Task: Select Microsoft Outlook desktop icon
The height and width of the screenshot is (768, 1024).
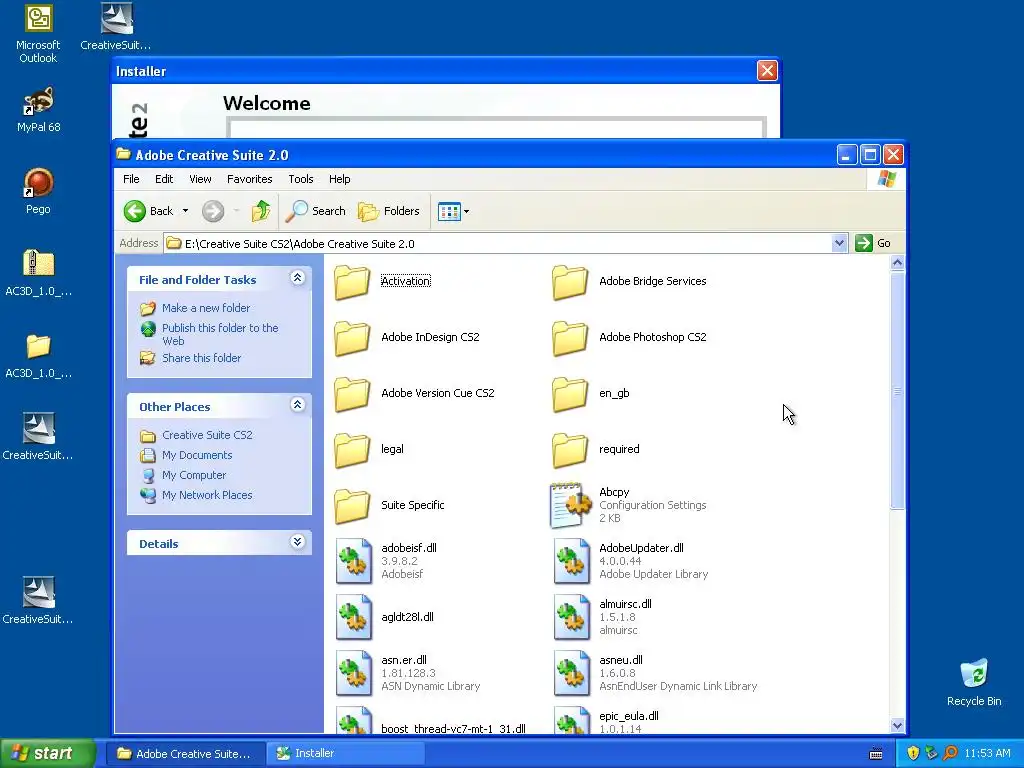Action: pyautogui.click(x=38, y=34)
